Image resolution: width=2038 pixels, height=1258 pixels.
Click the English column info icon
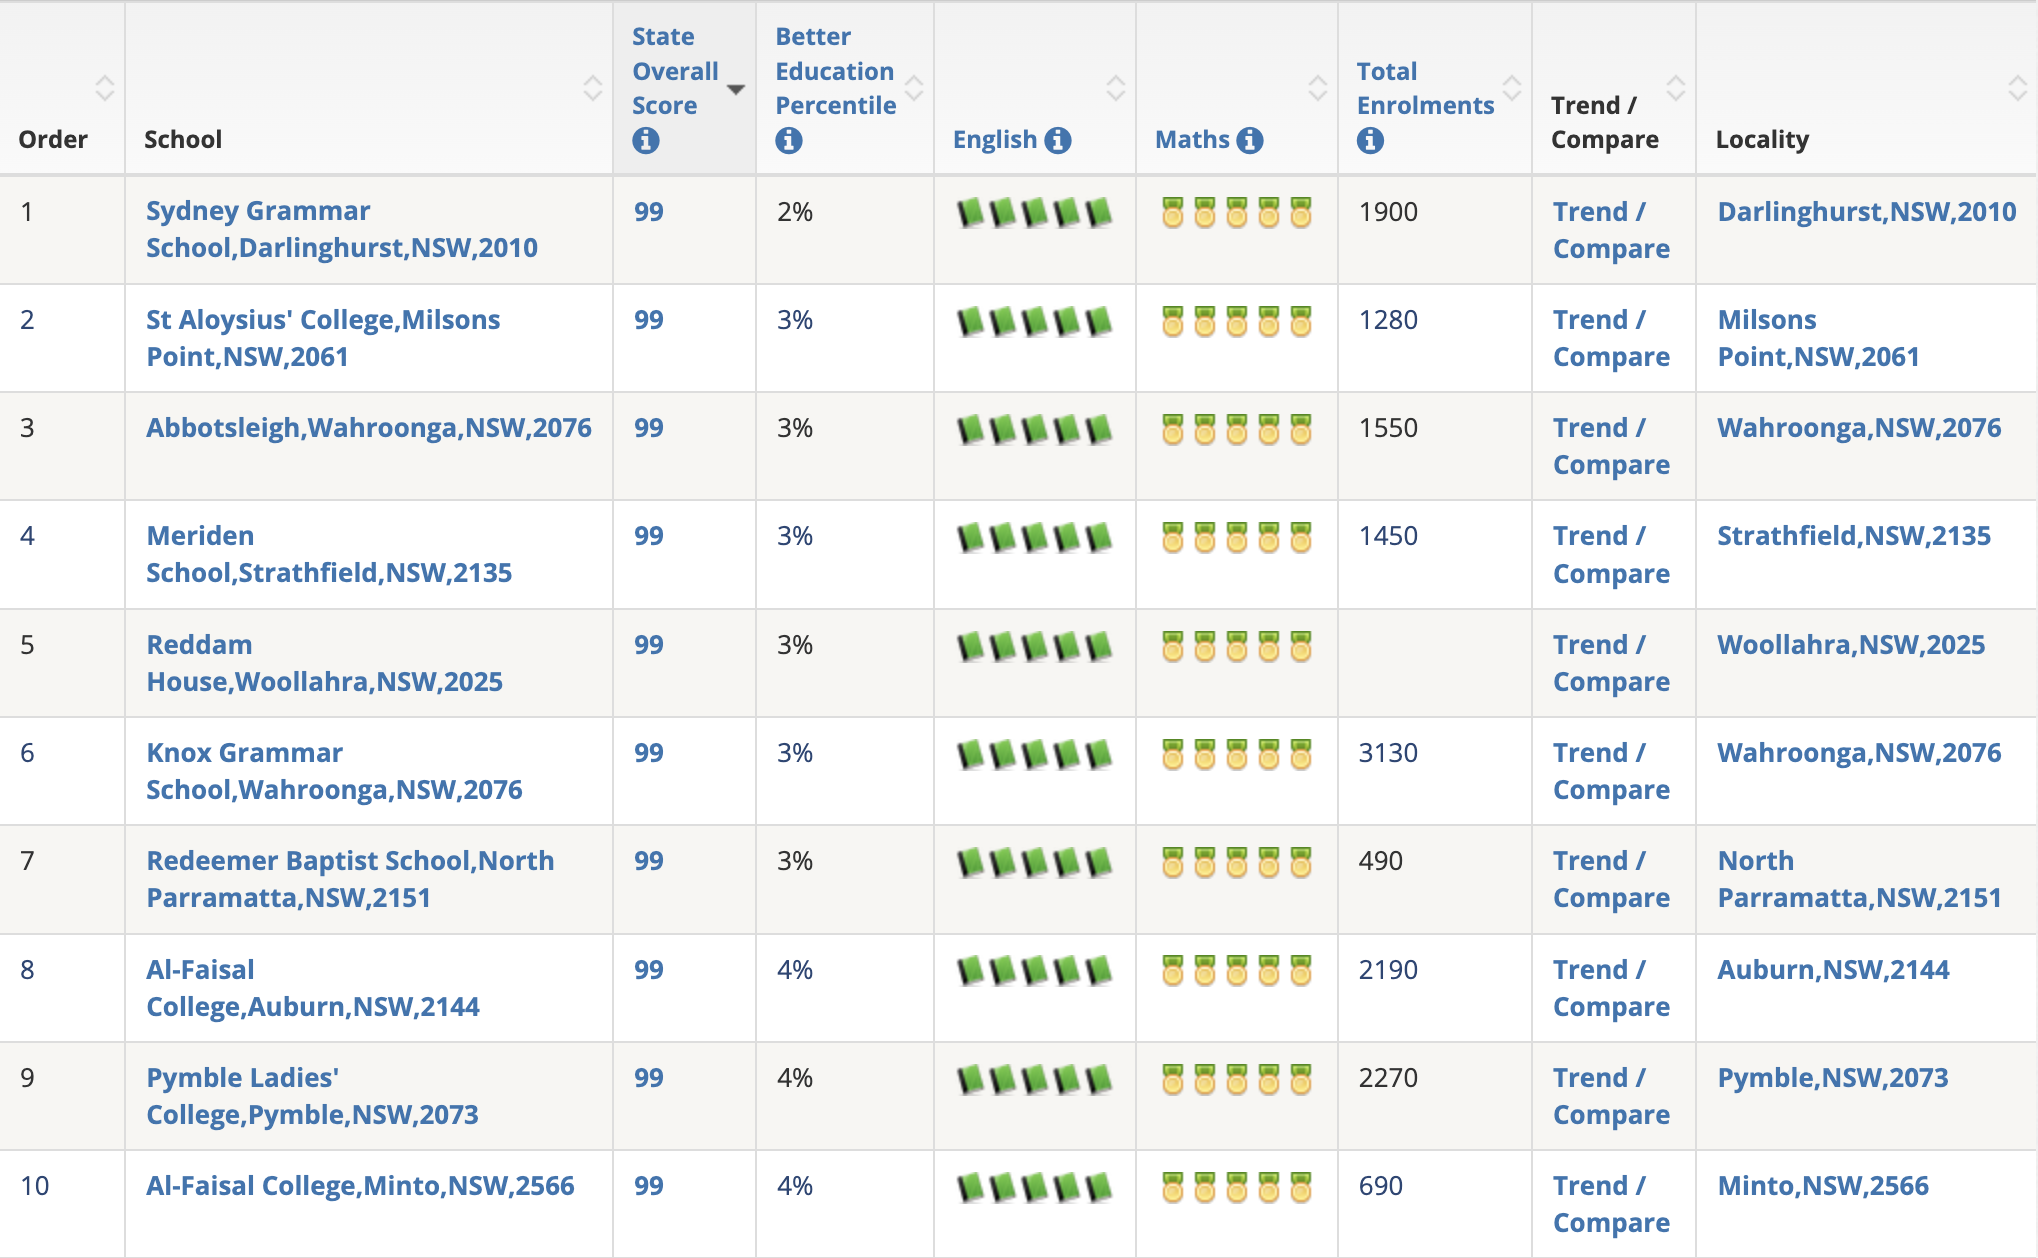coord(1058,140)
